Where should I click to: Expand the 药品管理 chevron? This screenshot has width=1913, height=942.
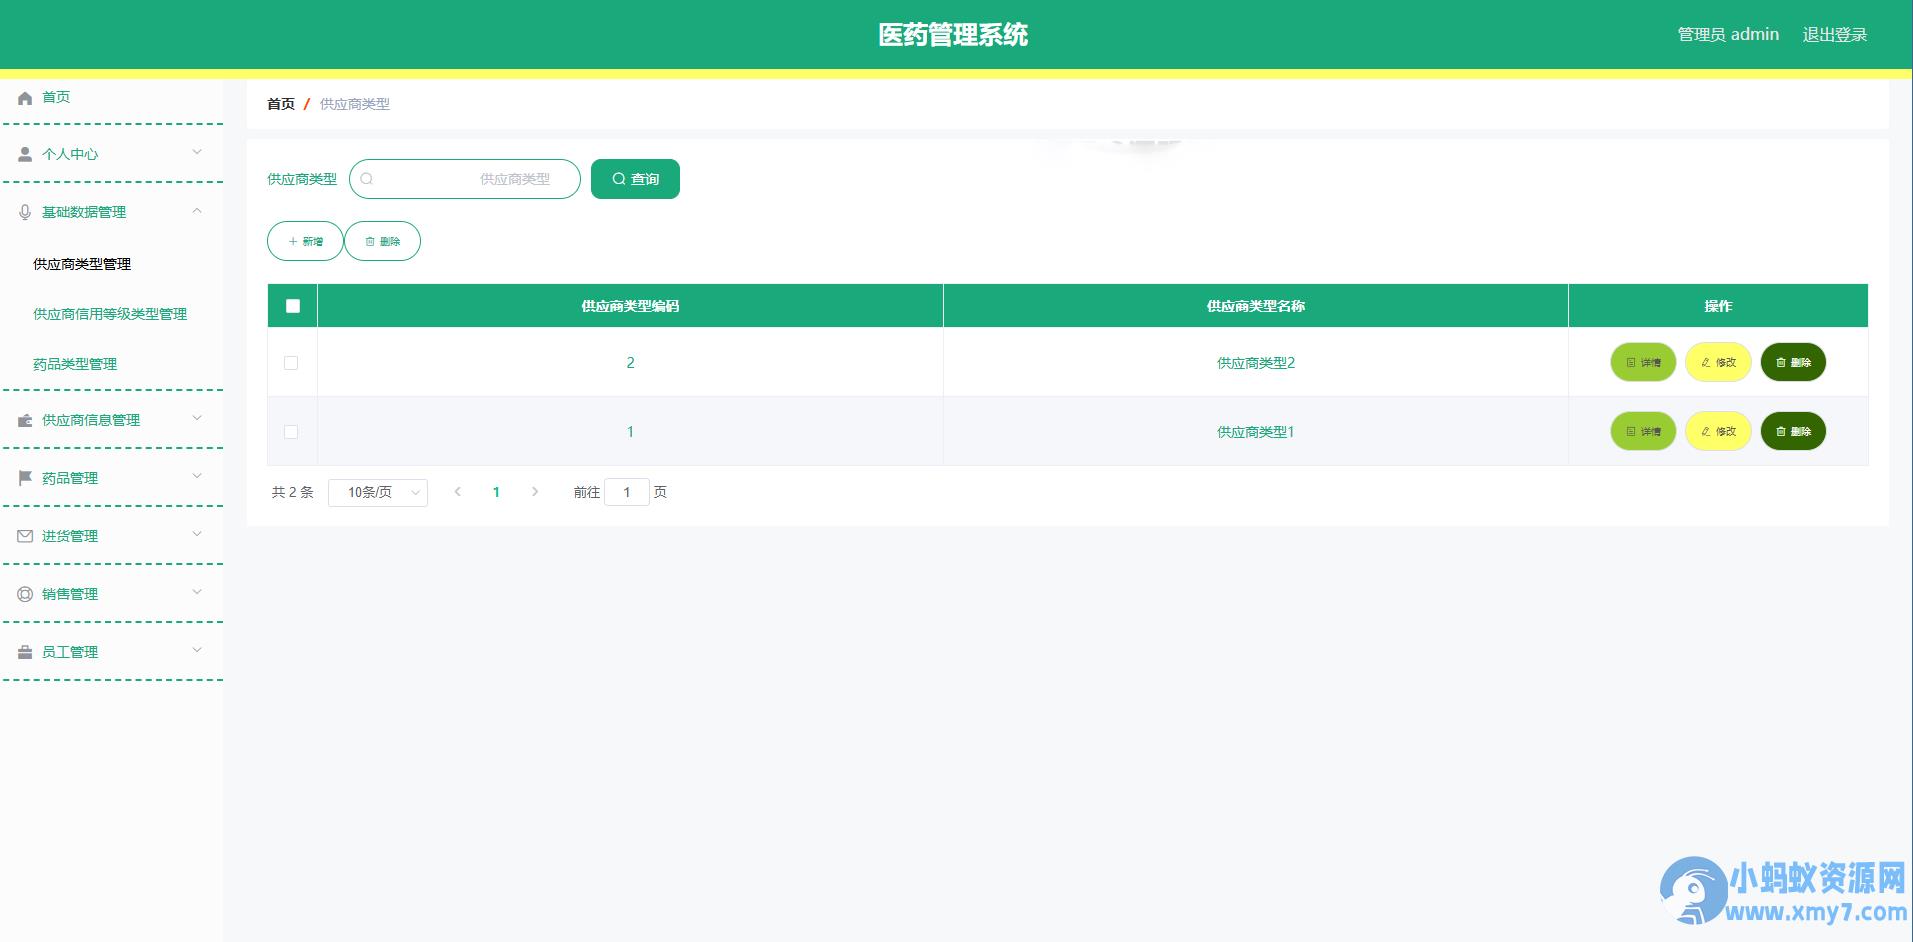[x=197, y=476]
